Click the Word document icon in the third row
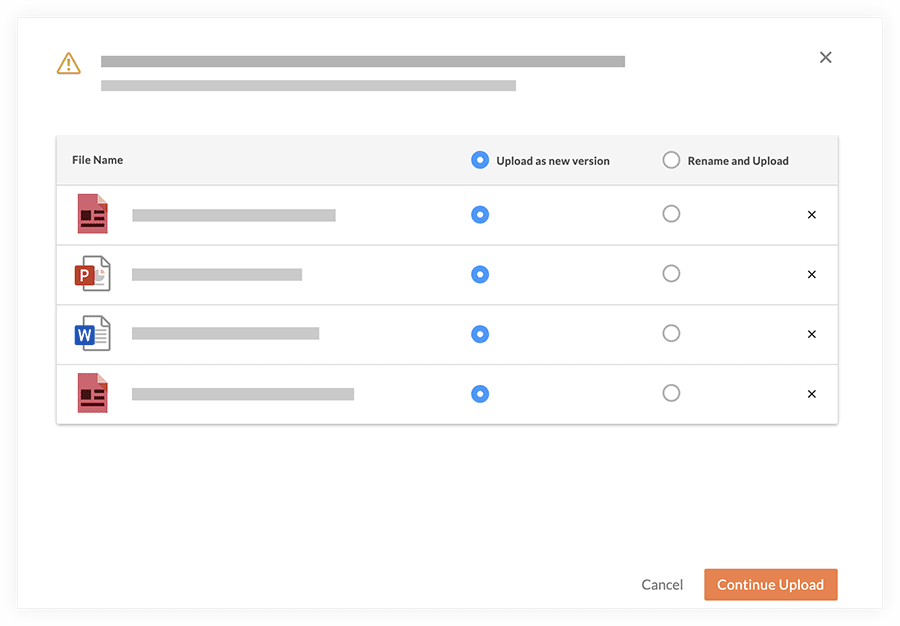This screenshot has height=626, width=900. point(92,334)
